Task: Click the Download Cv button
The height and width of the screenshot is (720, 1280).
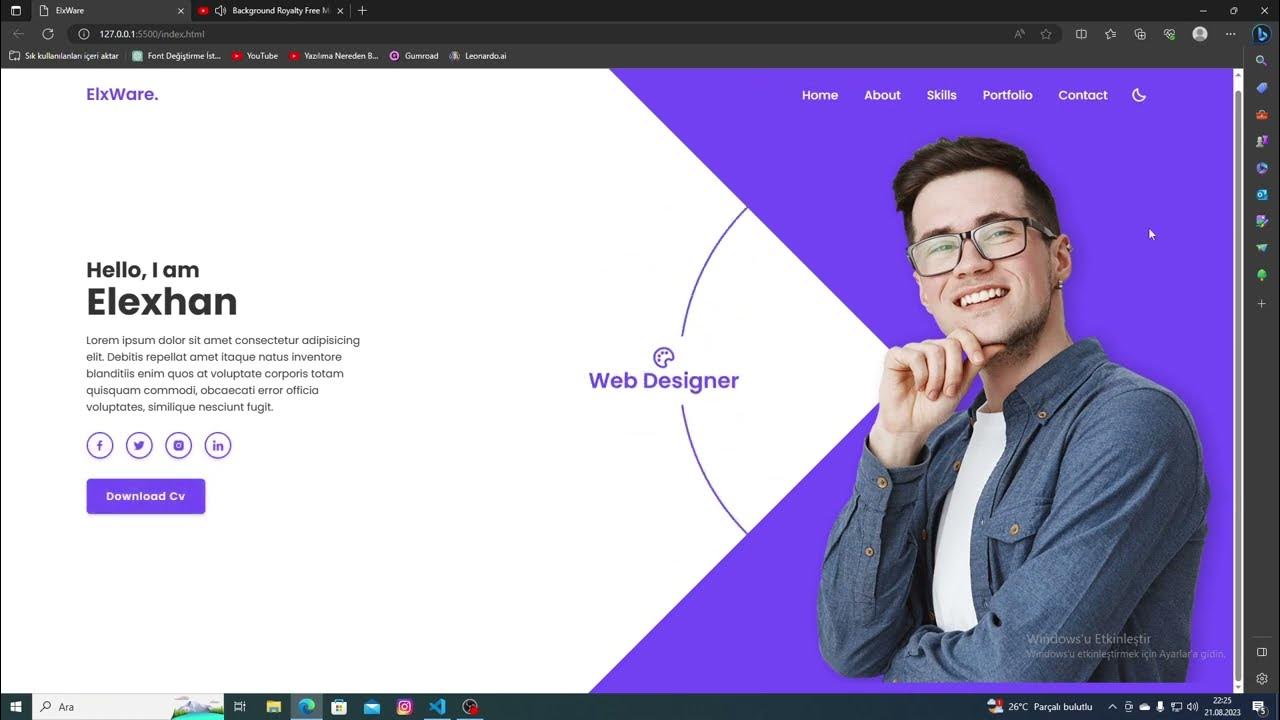Action: coord(146,496)
